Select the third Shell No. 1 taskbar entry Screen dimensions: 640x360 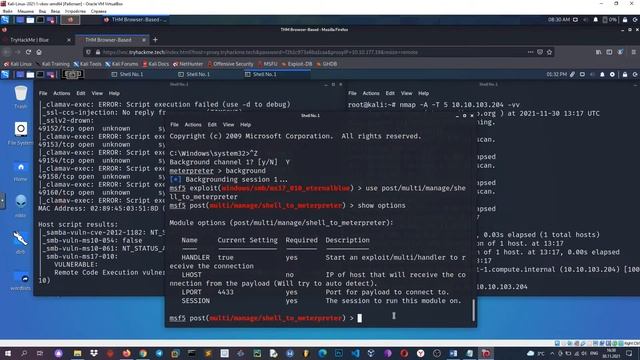pos(261,74)
